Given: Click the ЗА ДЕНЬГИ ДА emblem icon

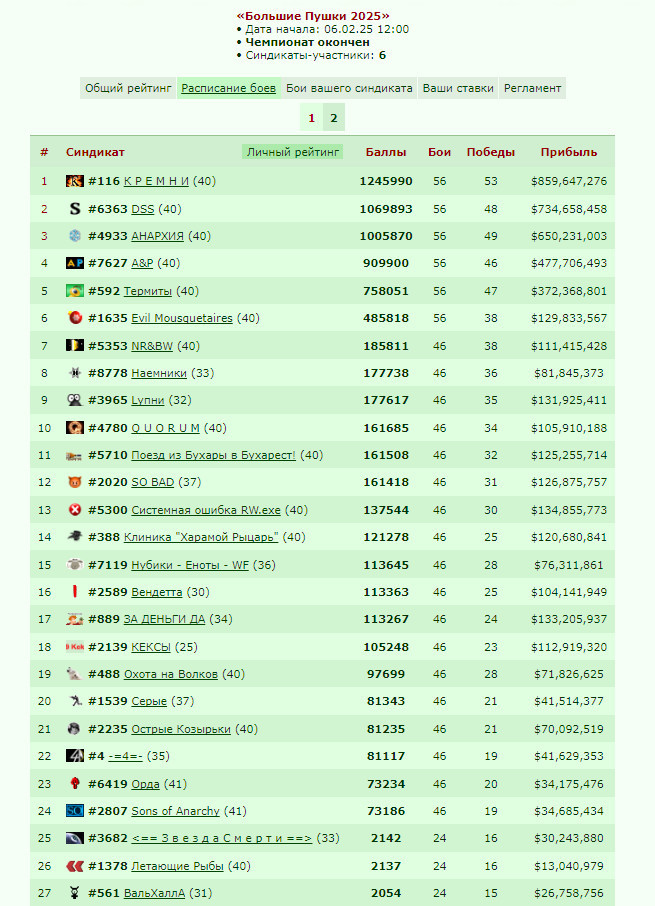Looking at the screenshot, I should coord(75,619).
